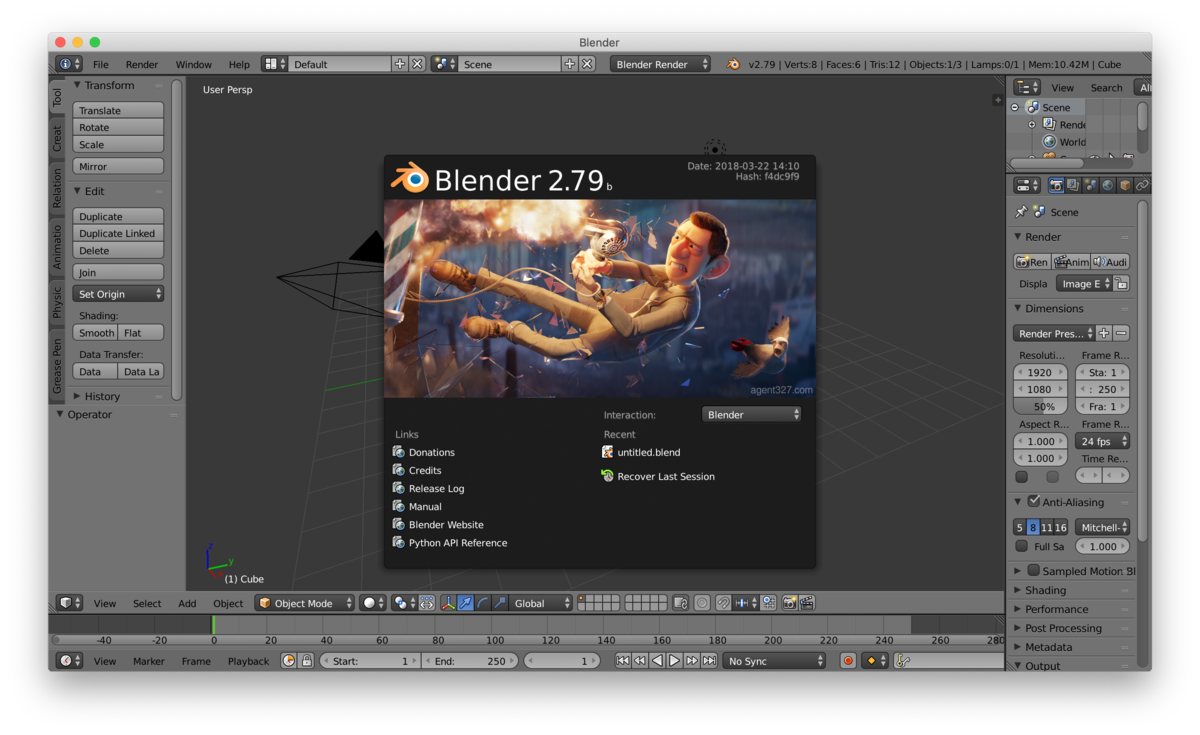Click the 50% resolution scale slider
Screen dimensions: 1200x735
point(1040,407)
